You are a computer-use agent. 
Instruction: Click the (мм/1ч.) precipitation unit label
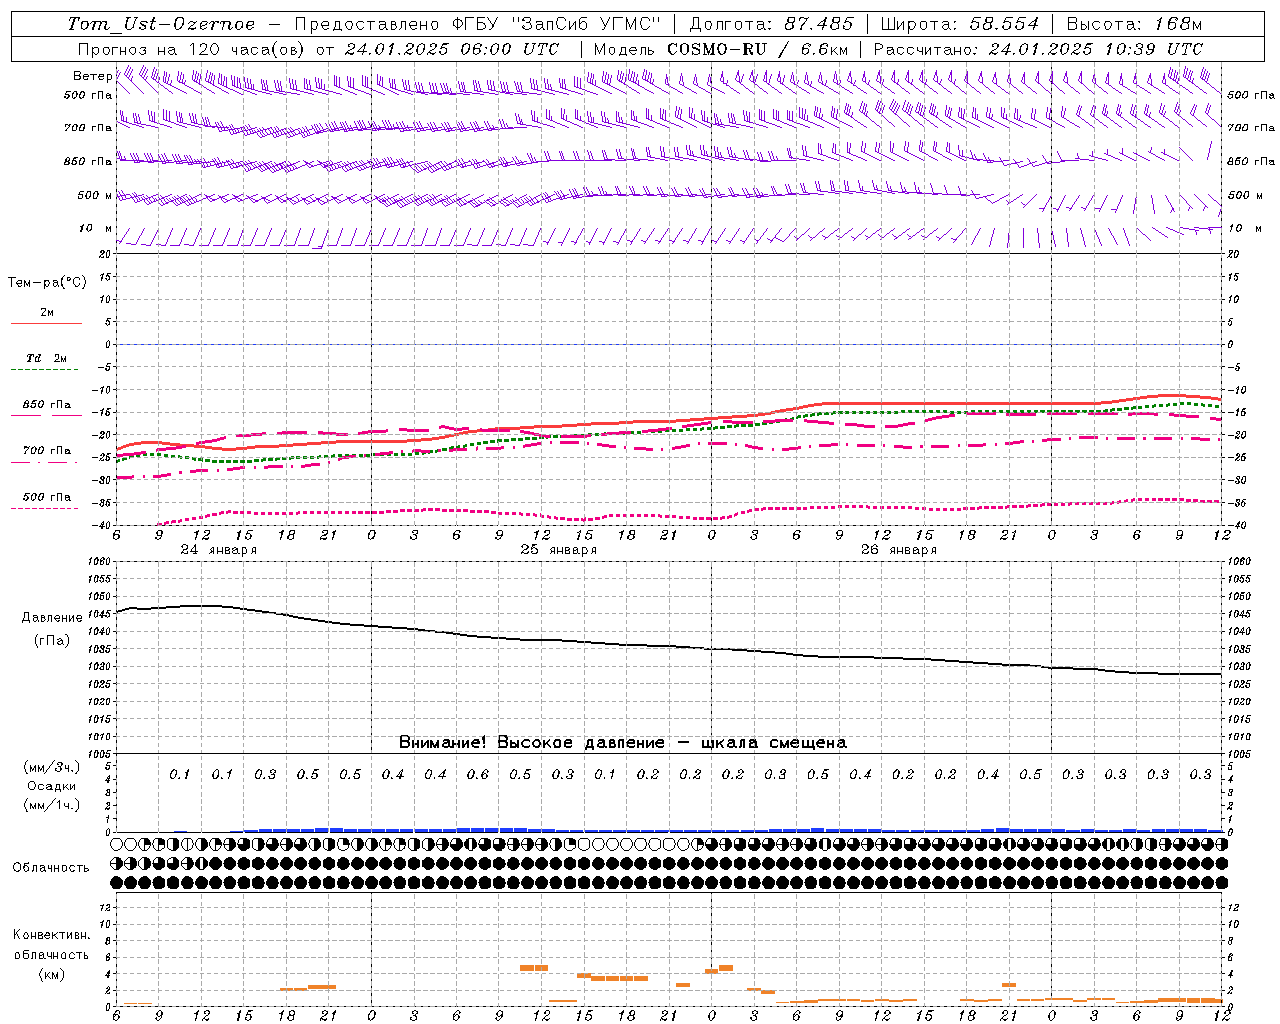point(52,805)
